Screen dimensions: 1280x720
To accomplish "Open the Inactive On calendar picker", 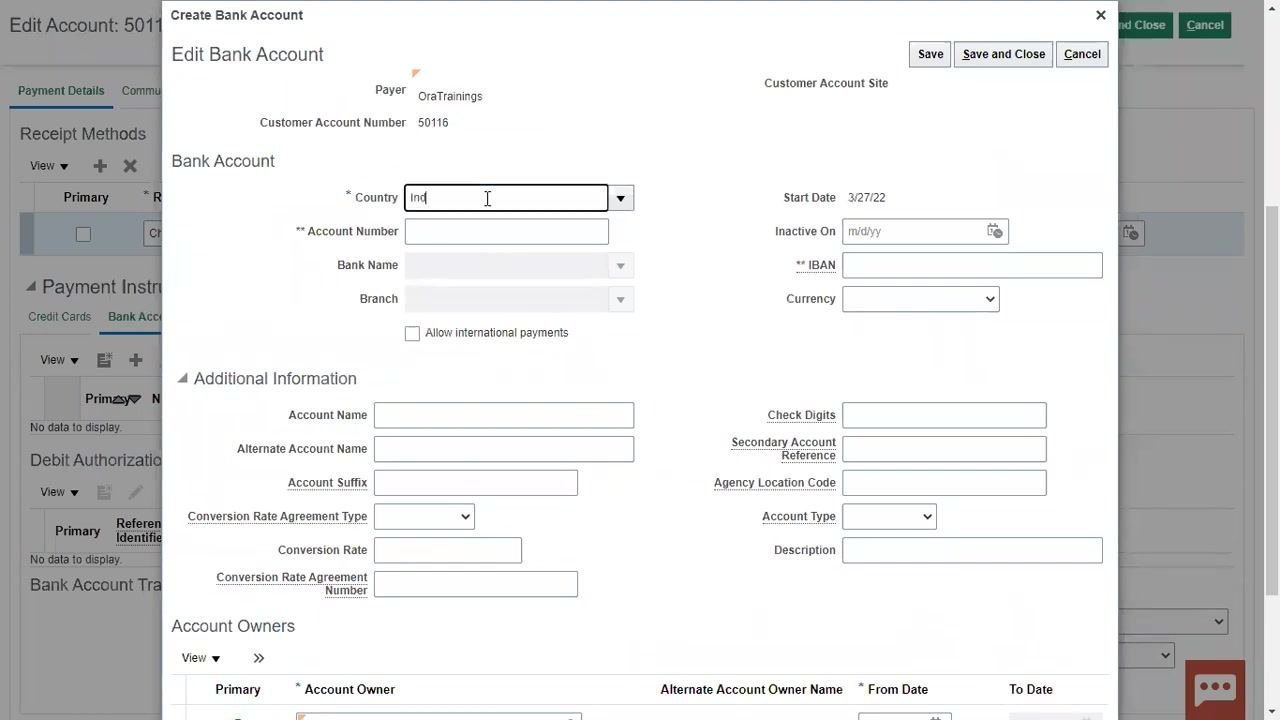I will pos(994,231).
